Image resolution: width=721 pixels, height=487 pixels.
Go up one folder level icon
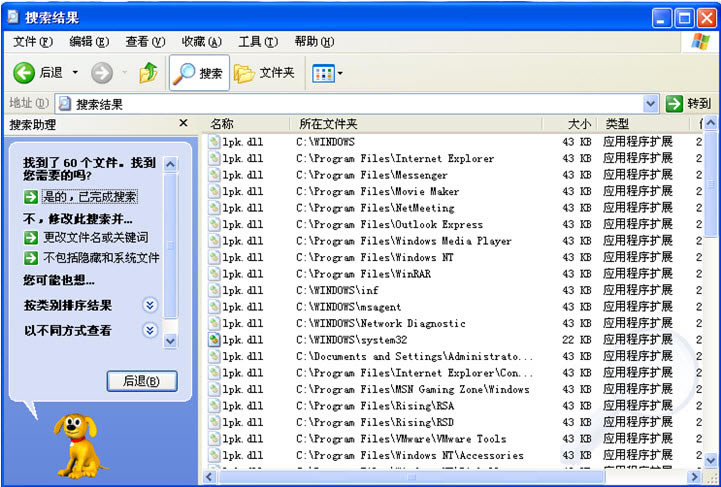148,73
